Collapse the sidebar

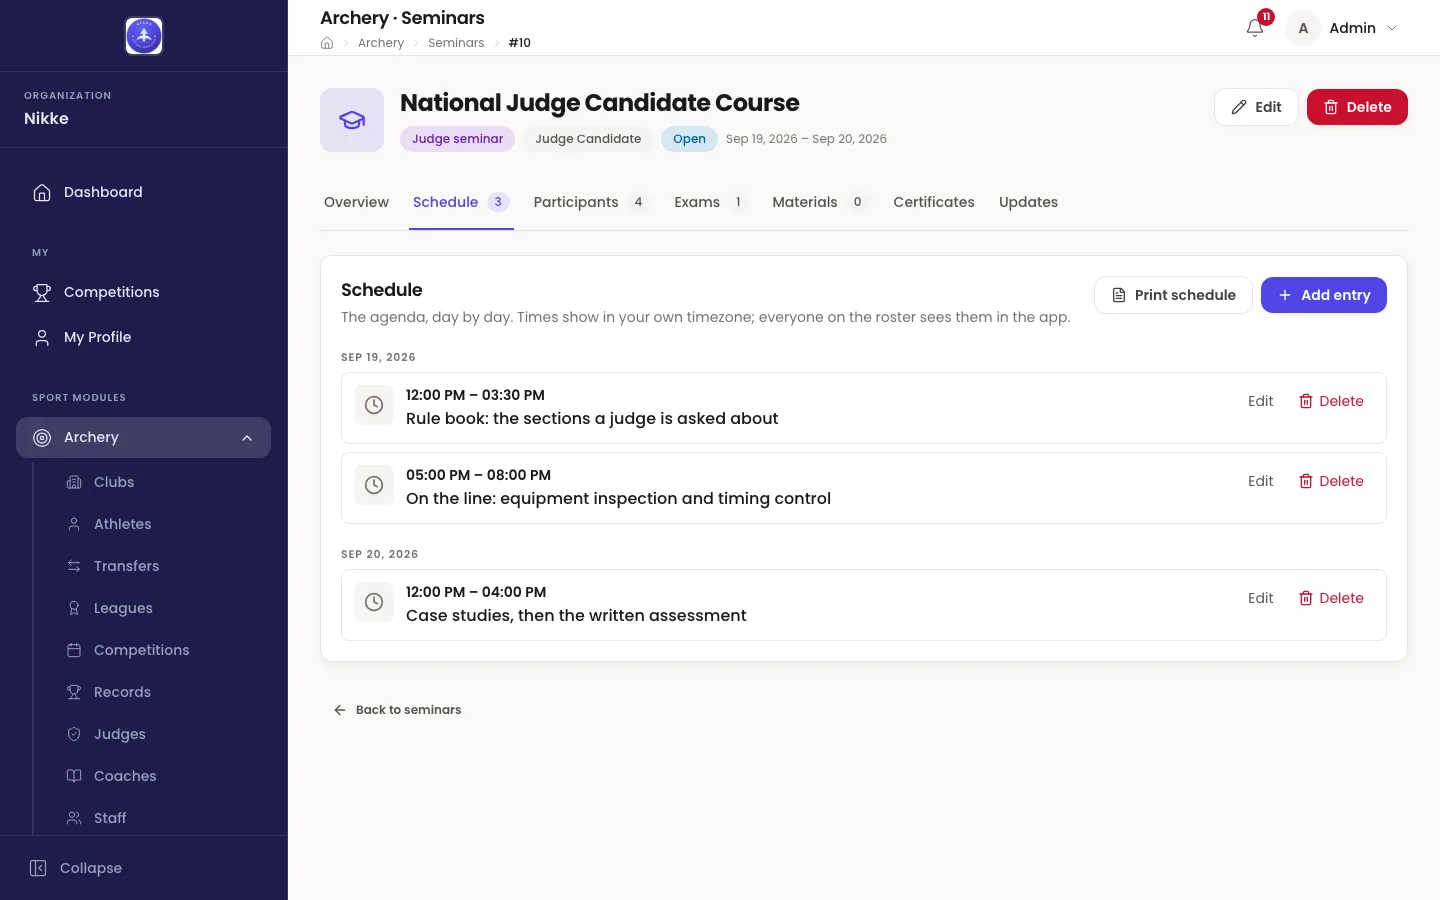pos(76,868)
